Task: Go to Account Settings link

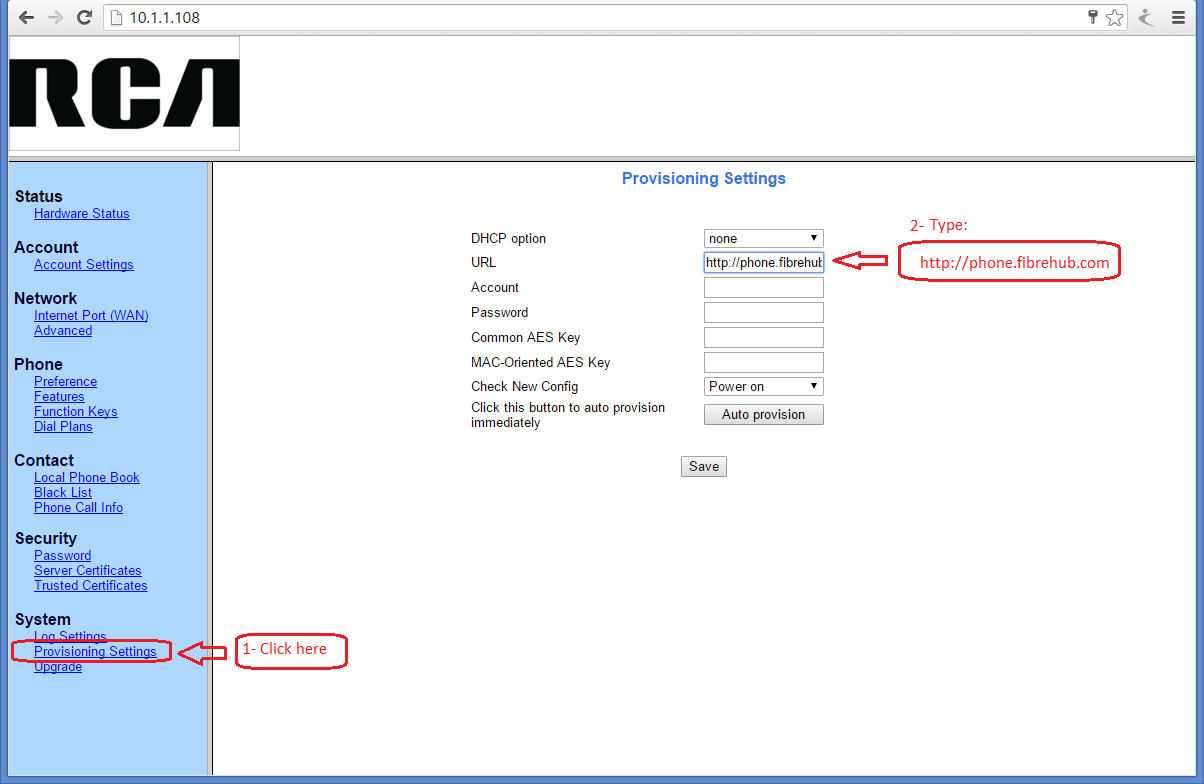Action: point(83,264)
